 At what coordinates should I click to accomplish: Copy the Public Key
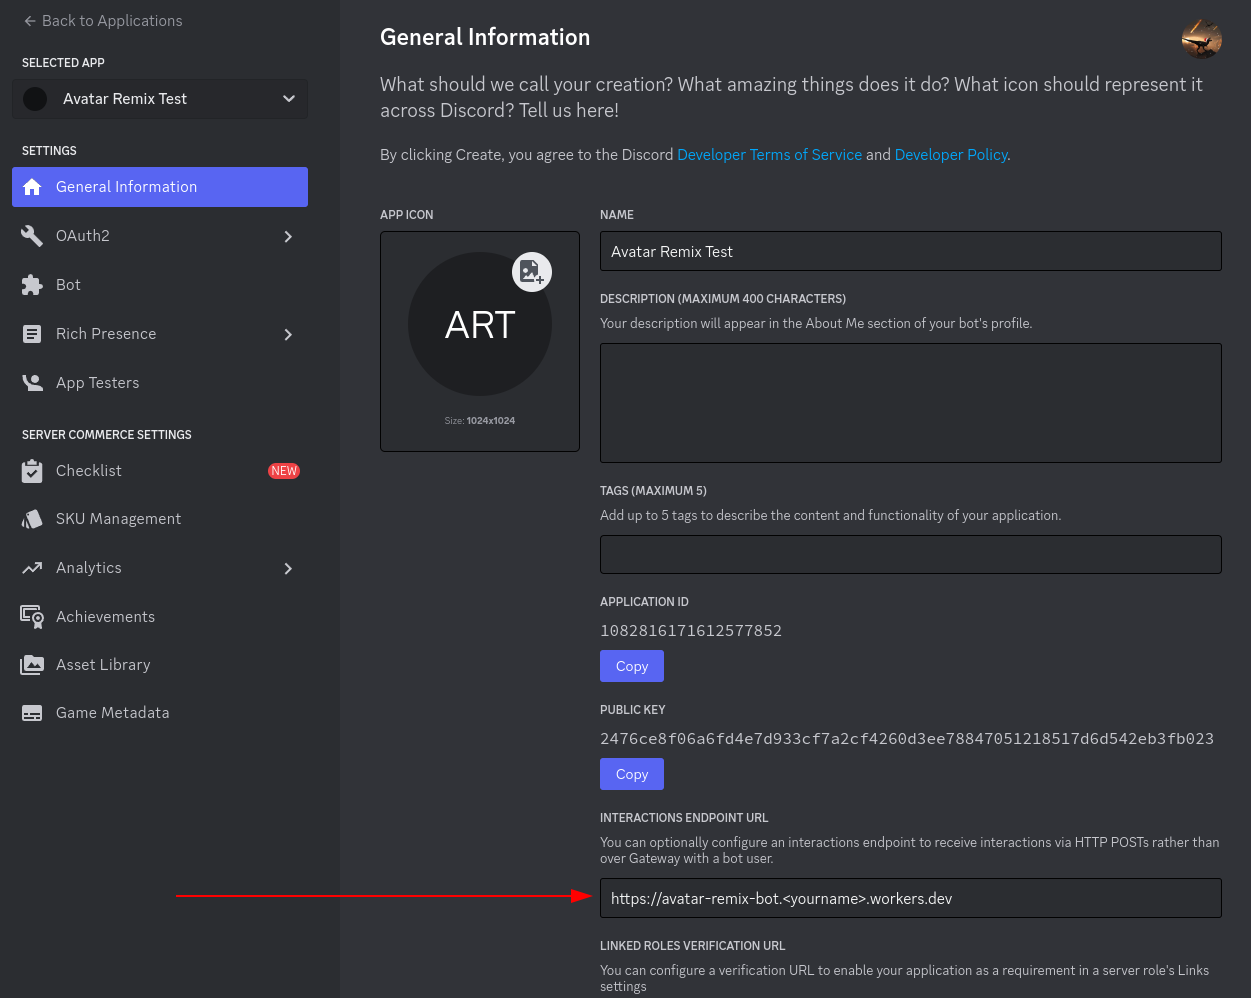click(x=632, y=774)
